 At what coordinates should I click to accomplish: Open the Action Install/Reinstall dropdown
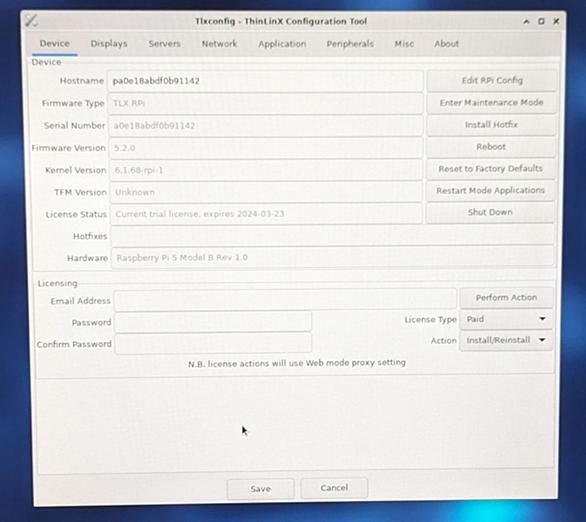(x=506, y=340)
